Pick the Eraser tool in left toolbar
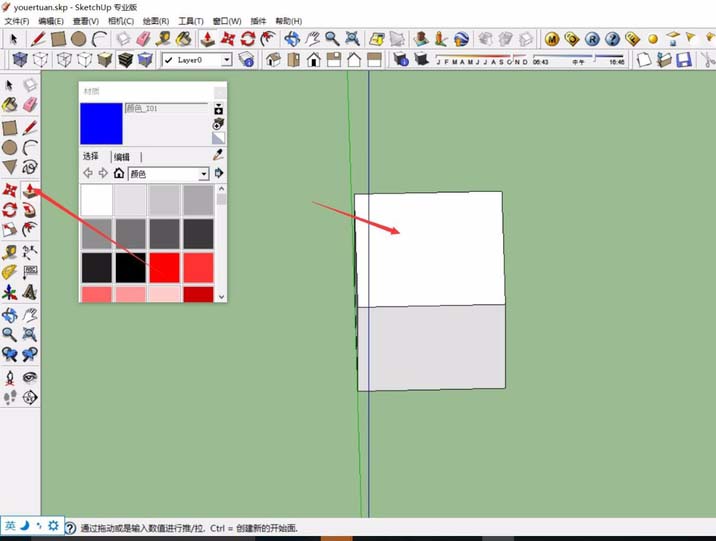 [30, 106]
